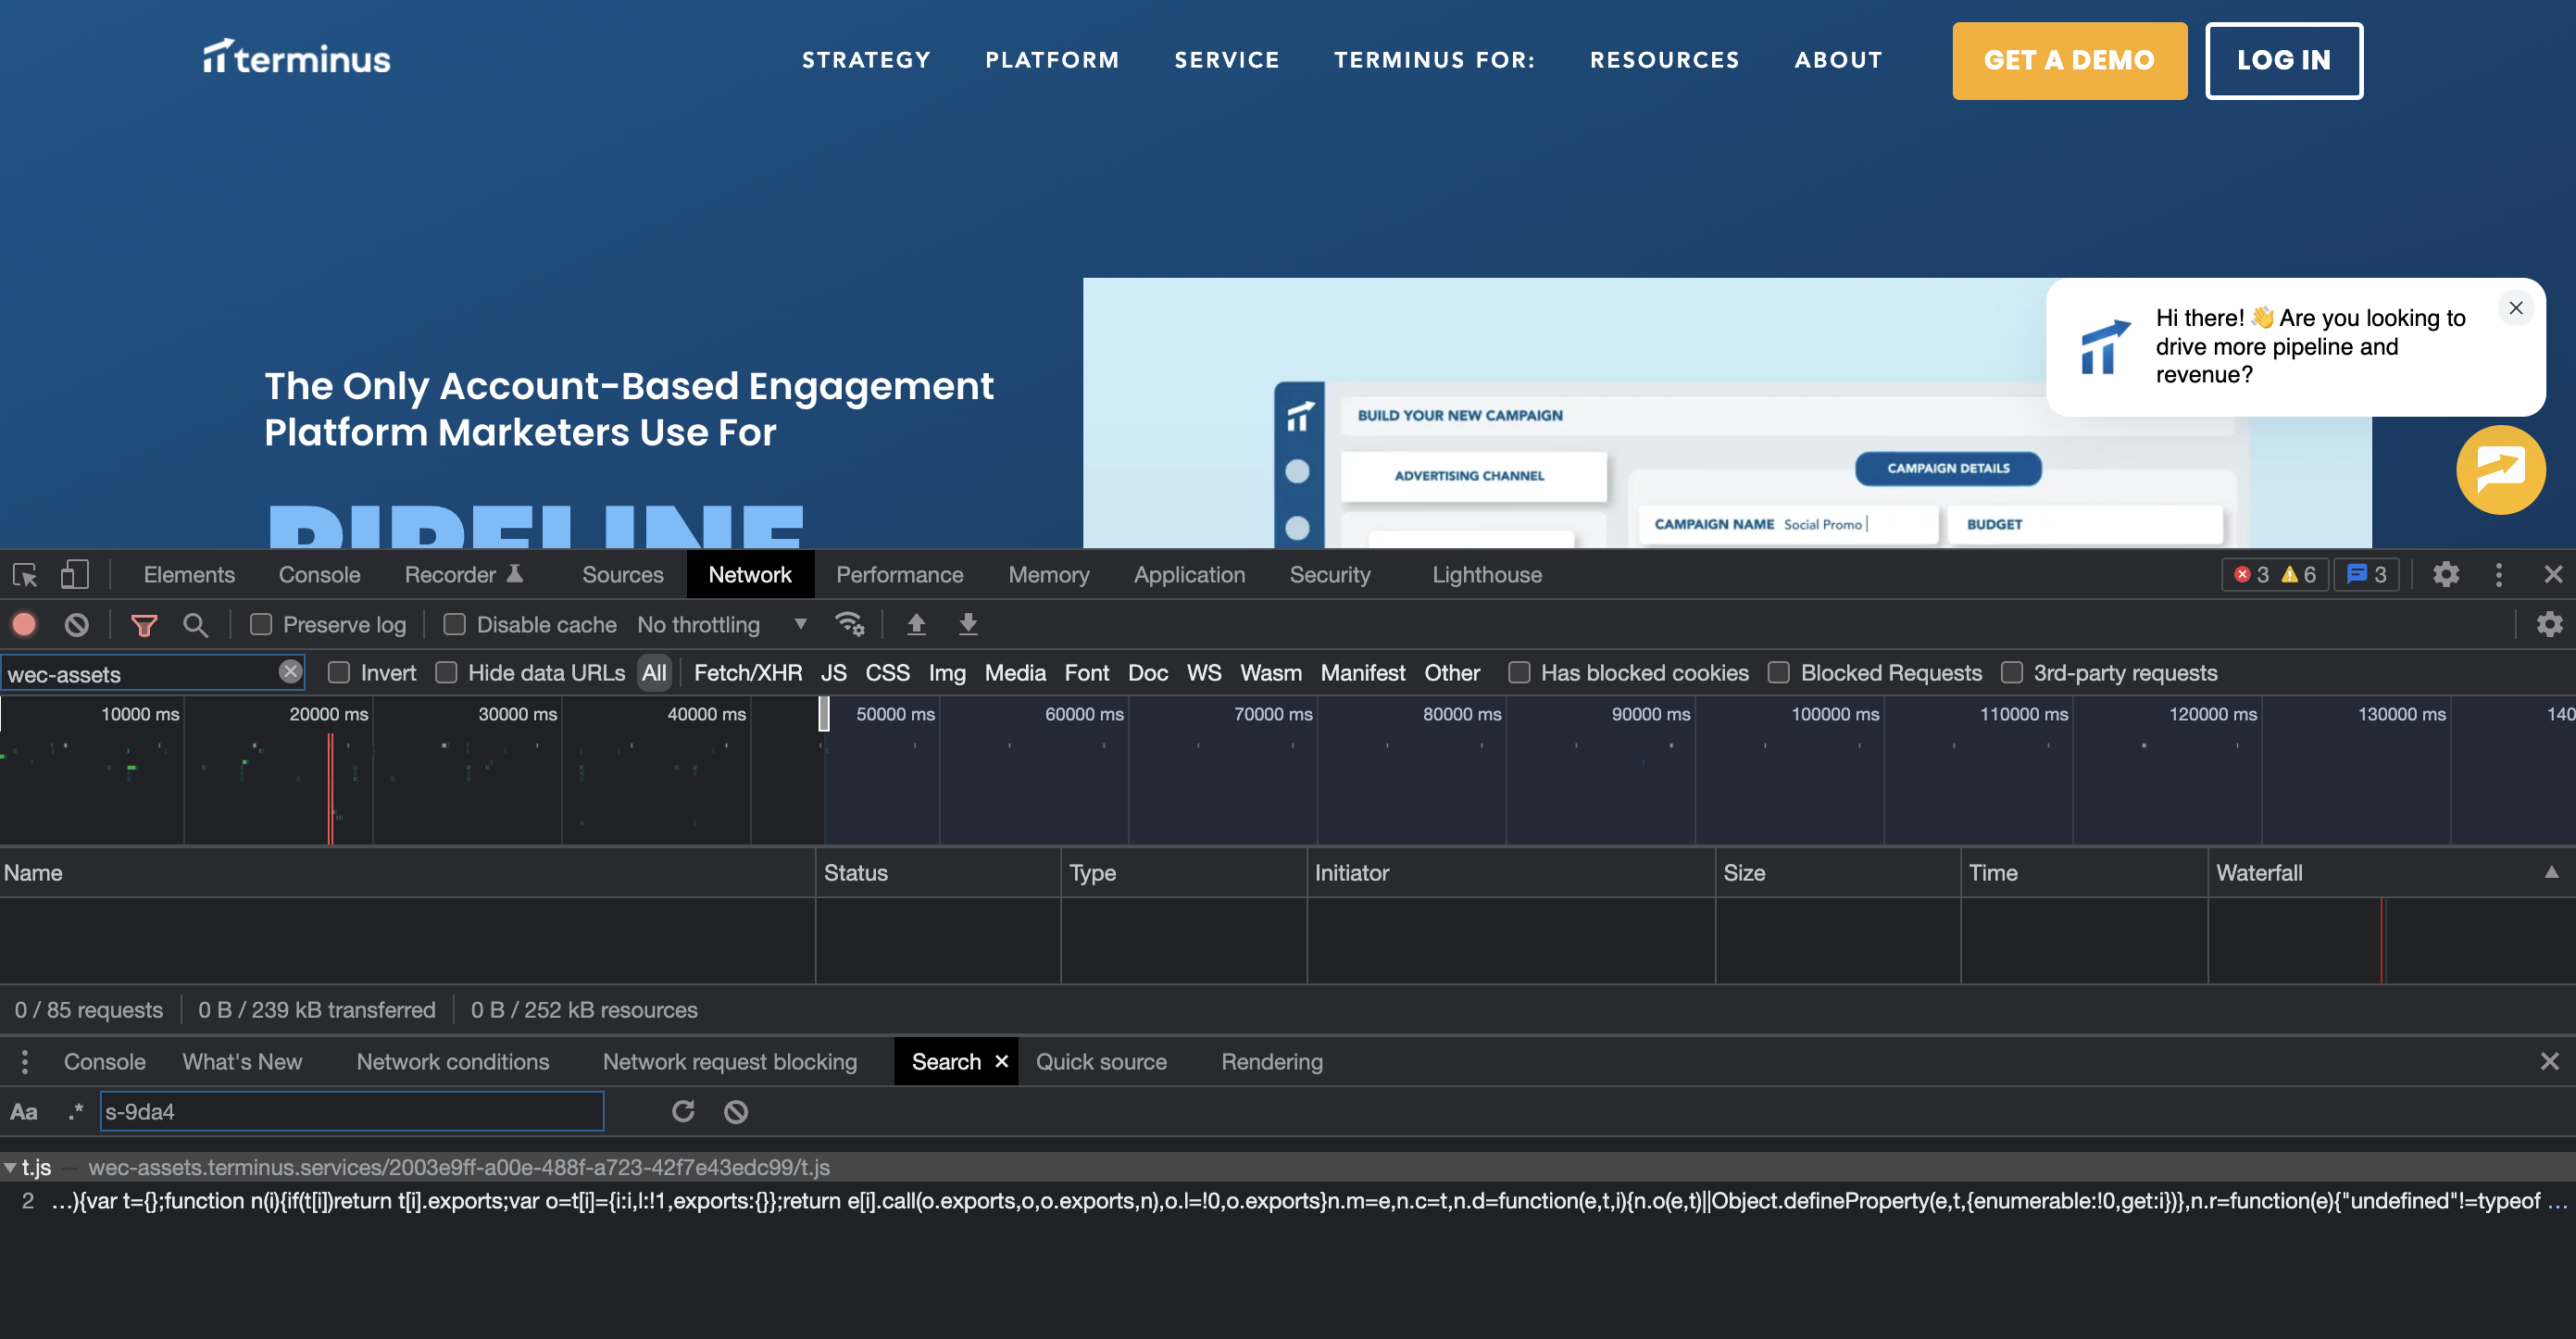Click GET A DEMO button

pos(2069,60)
